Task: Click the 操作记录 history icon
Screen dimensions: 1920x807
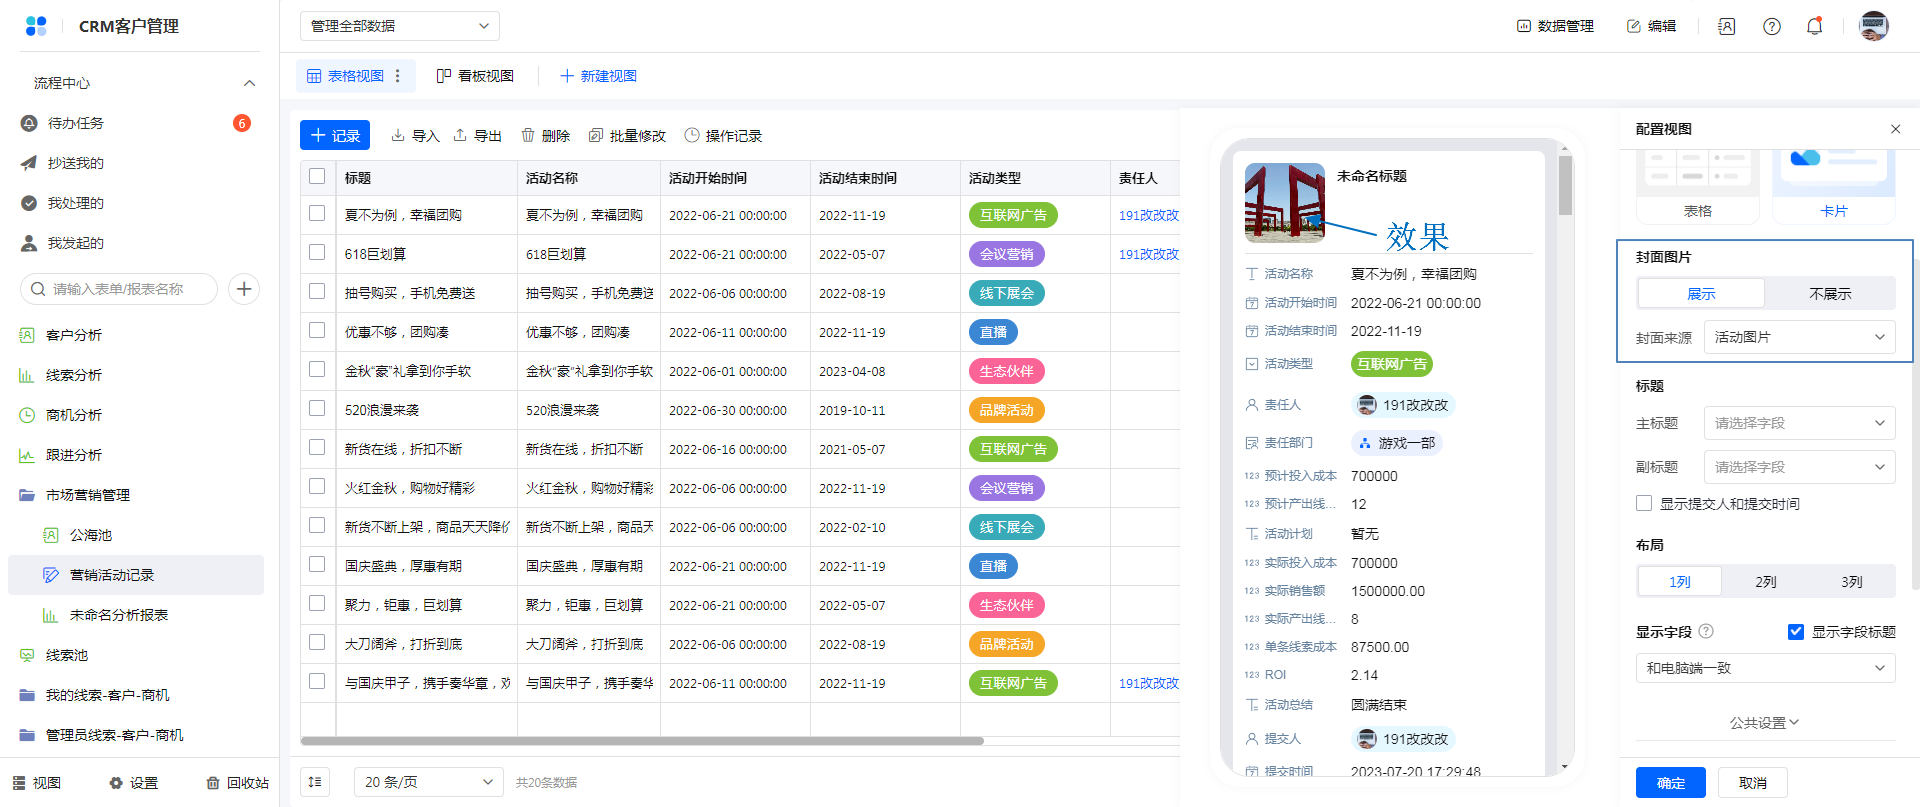Action: (x=692, y=135)
